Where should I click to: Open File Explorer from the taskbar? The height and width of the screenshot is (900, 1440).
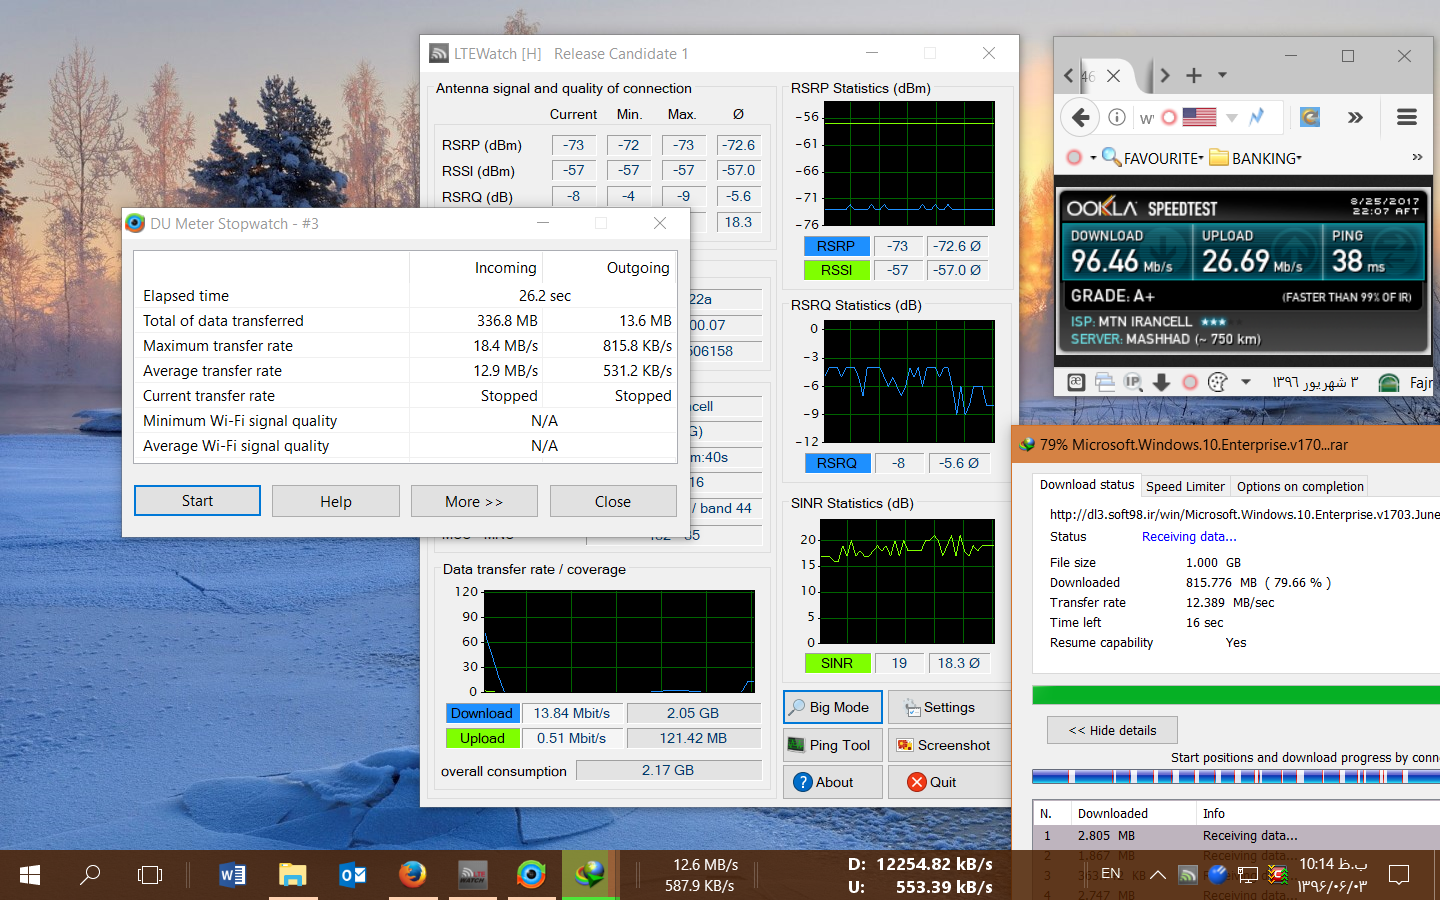(x=292, y=875)
